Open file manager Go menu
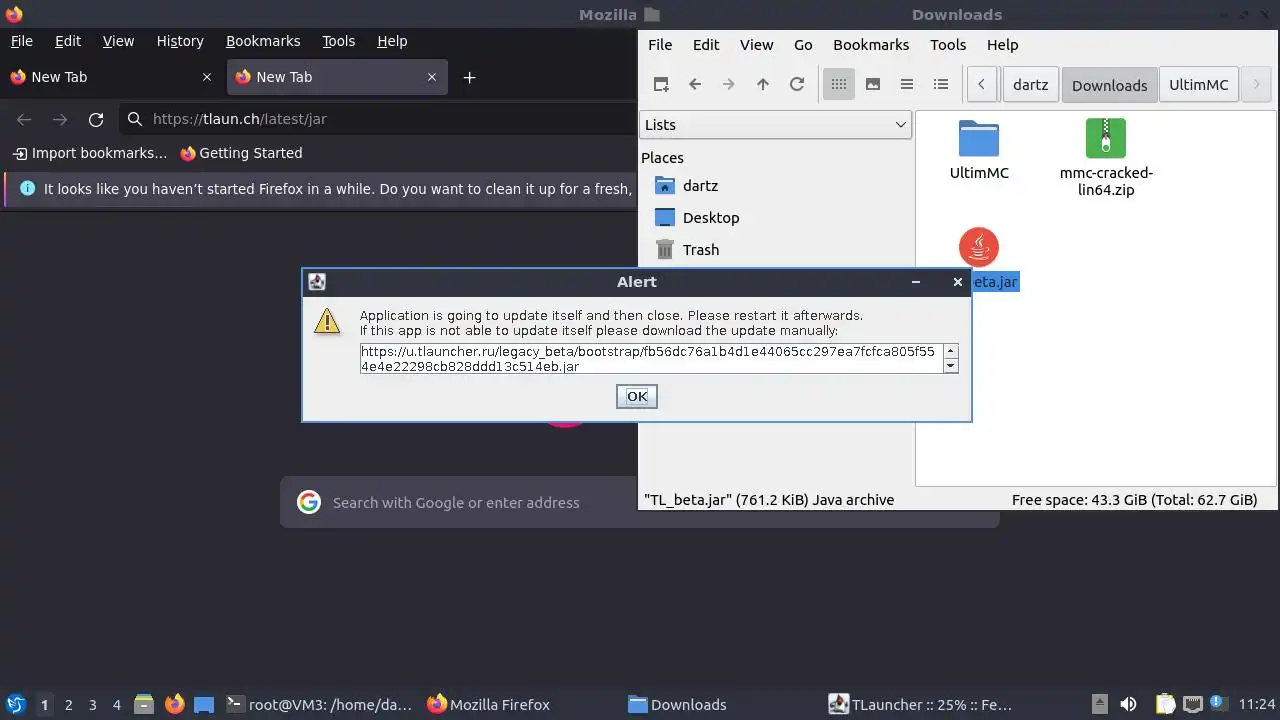This screenshot has height=720, width=1280. [803, 45]
